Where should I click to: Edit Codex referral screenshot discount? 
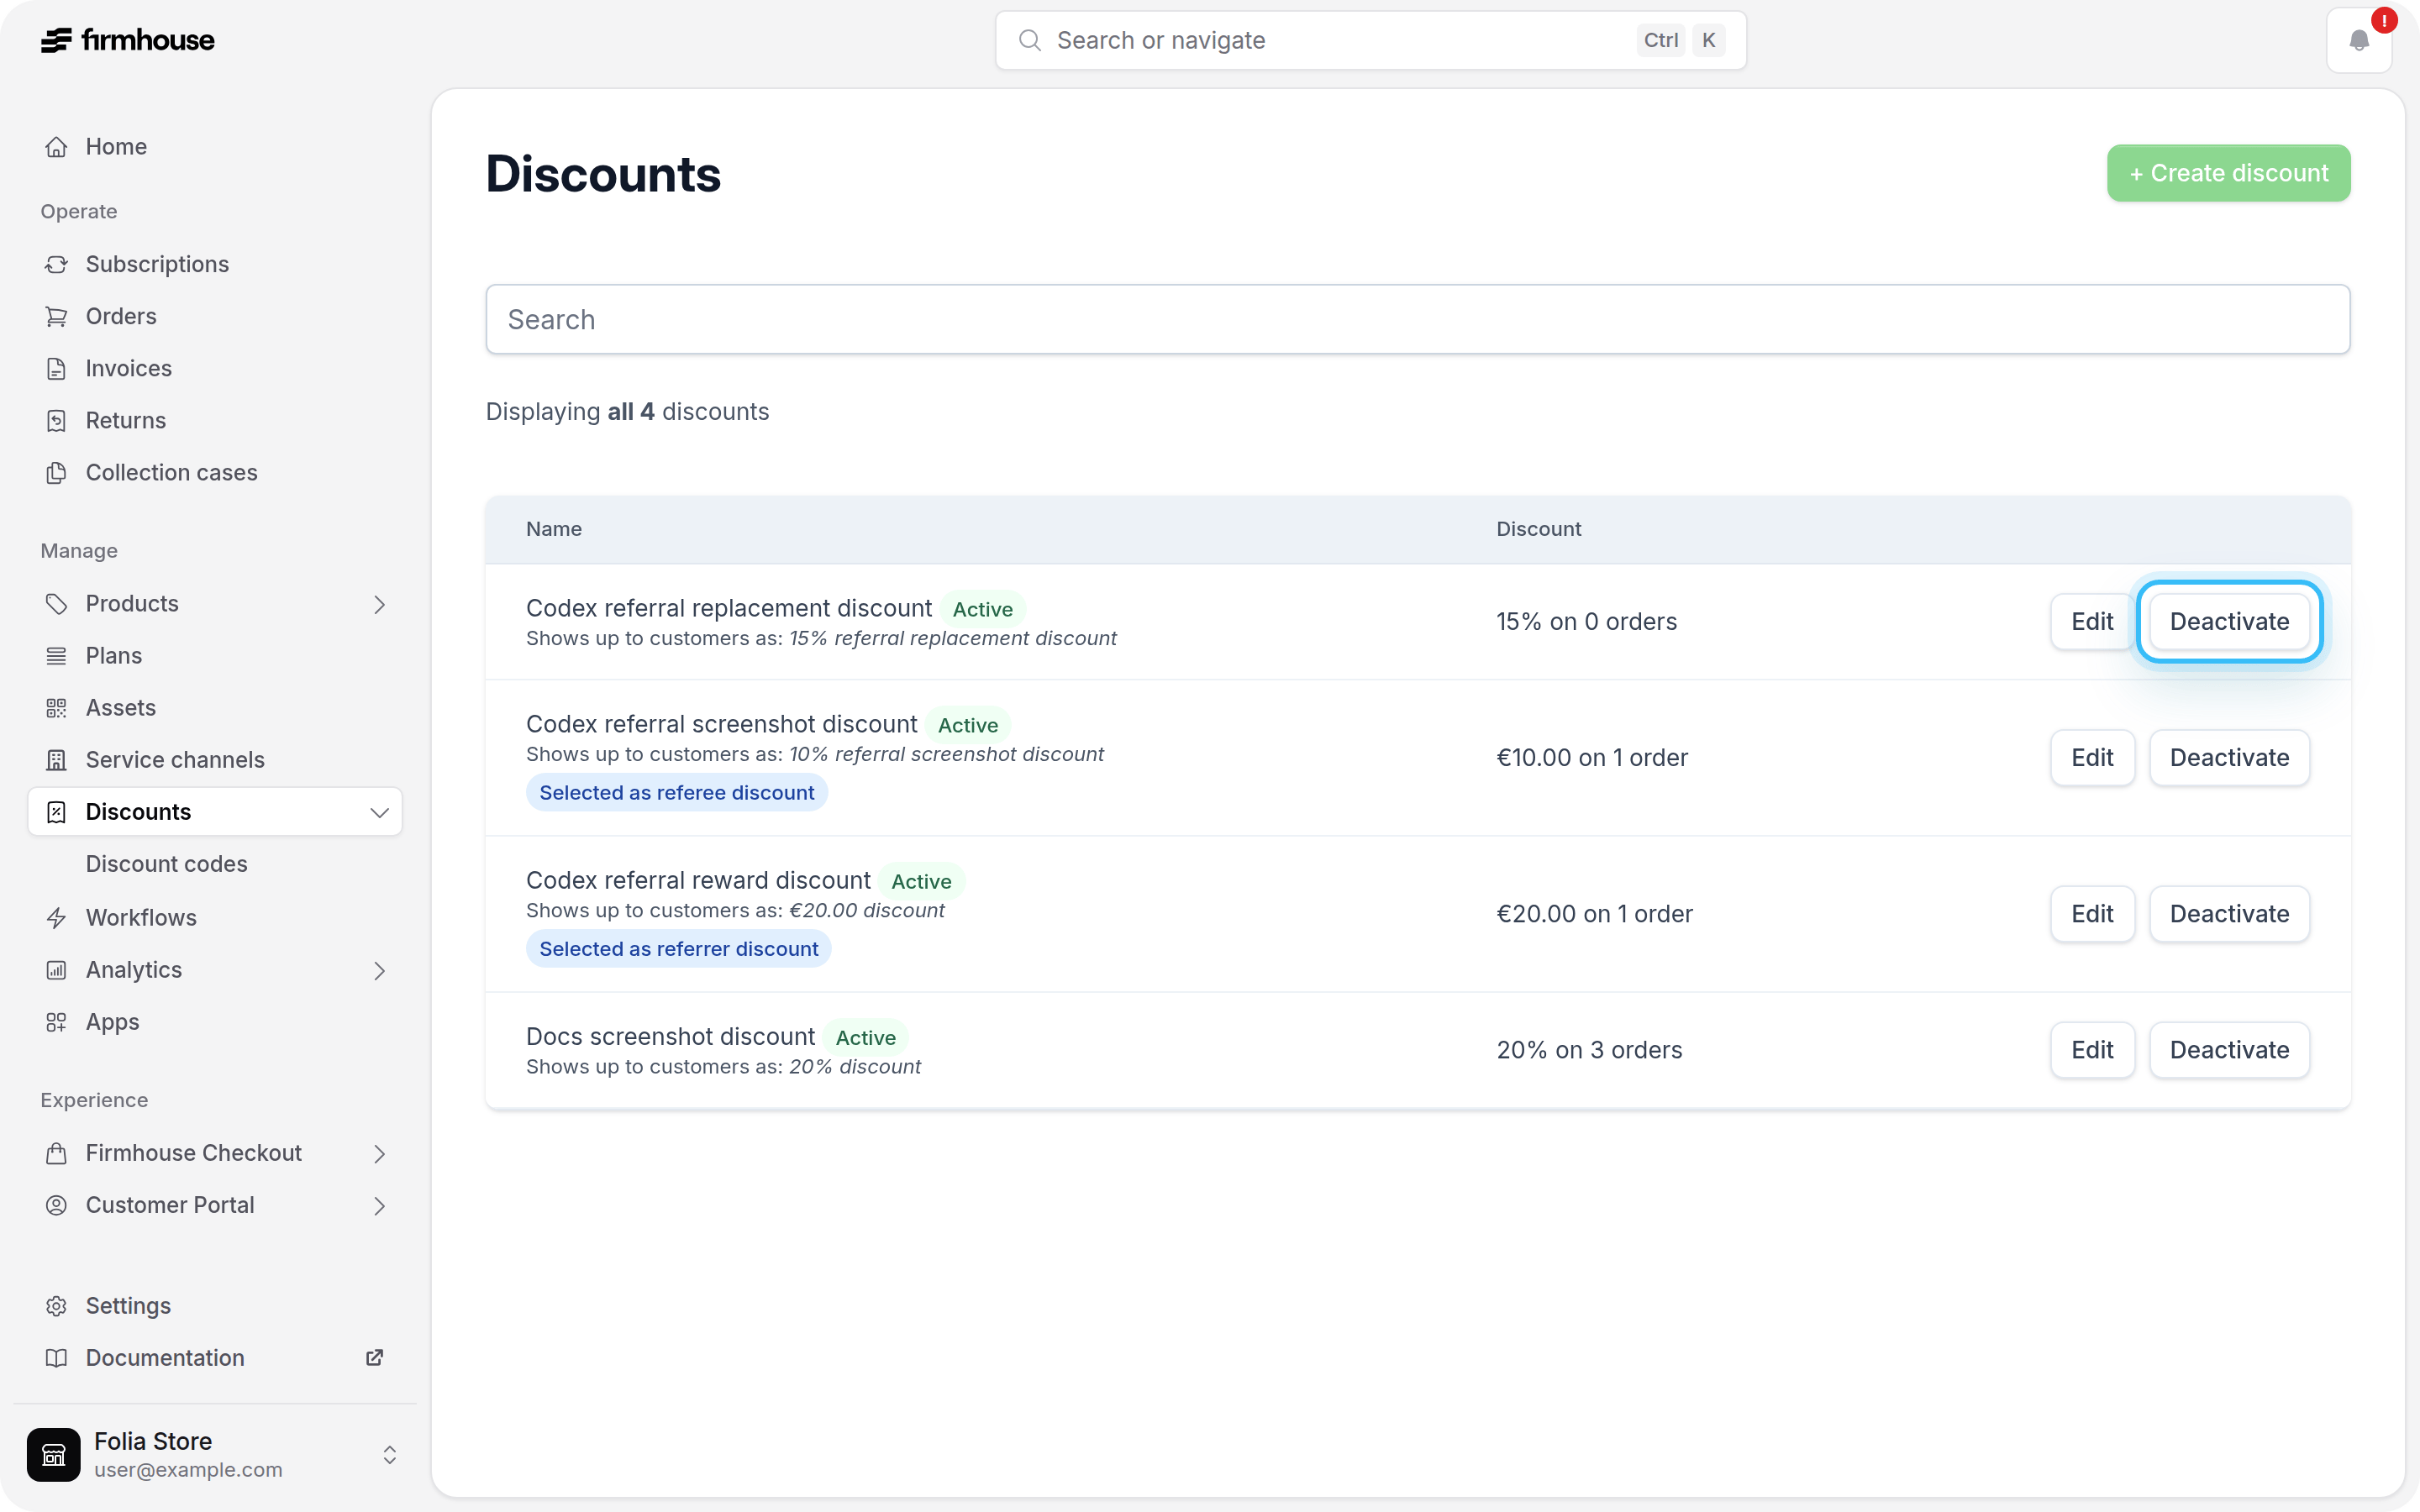(2092, 758)
